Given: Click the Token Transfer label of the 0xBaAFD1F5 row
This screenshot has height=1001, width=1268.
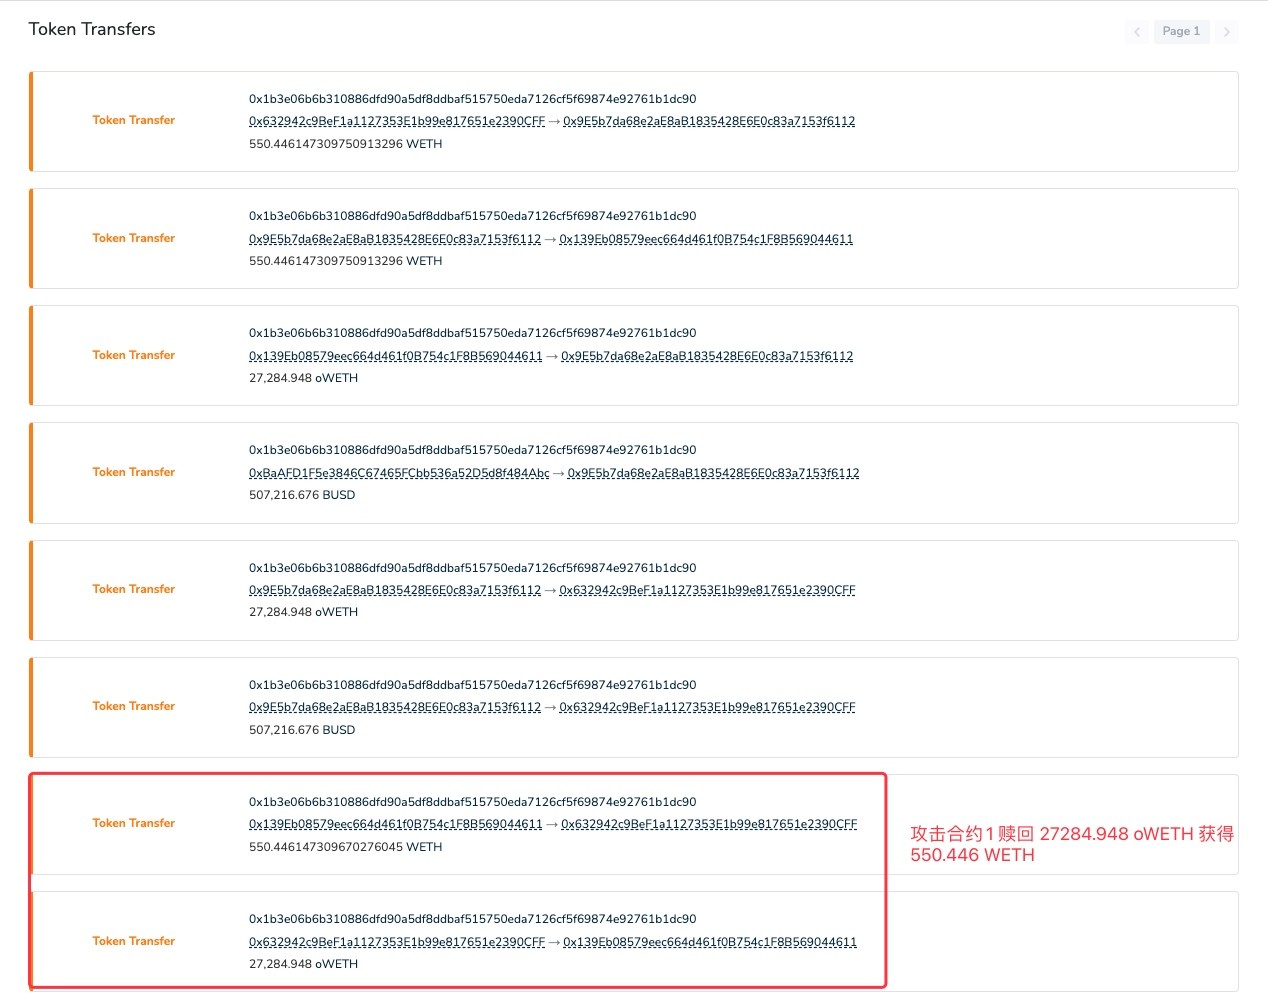Looking at the screenshot, I should tap(134, 472).
